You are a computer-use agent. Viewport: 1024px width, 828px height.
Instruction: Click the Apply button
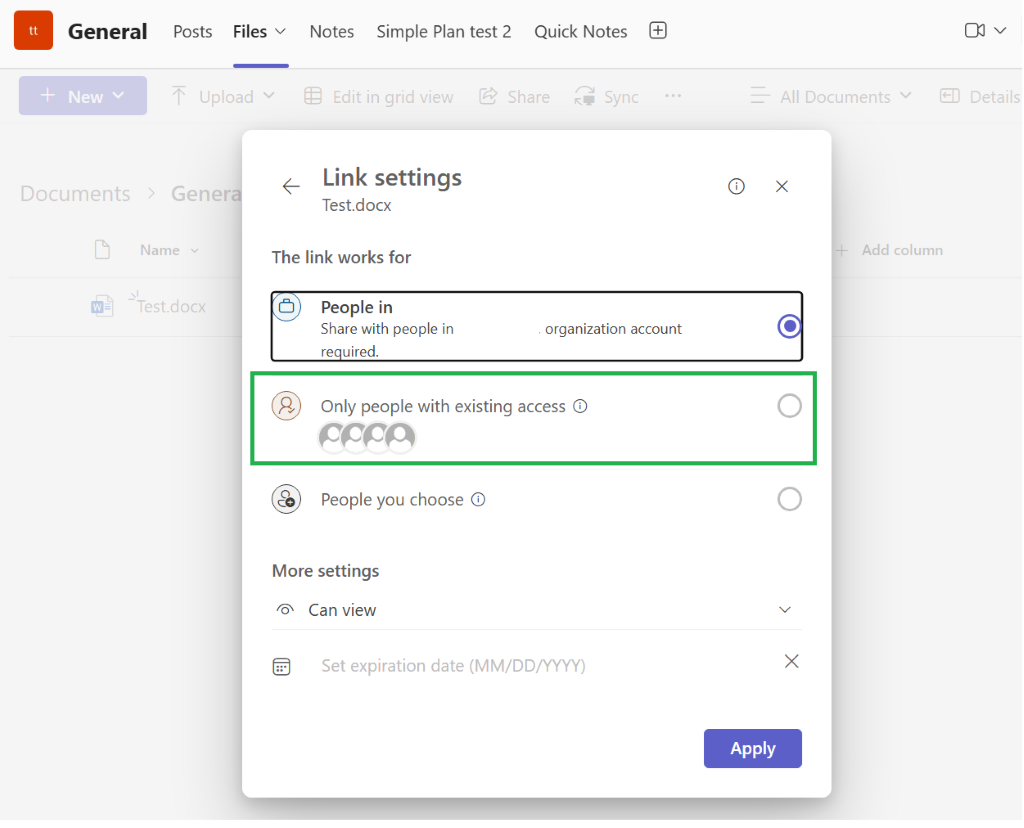click(752, 748)
